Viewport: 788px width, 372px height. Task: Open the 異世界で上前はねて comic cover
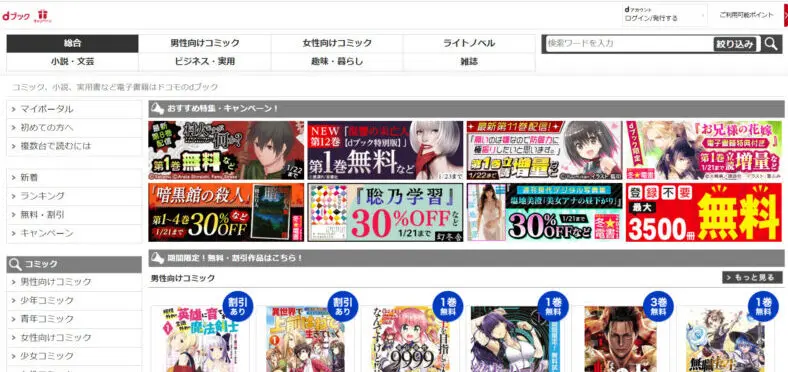pyautogui.click(x=306, y=339)
